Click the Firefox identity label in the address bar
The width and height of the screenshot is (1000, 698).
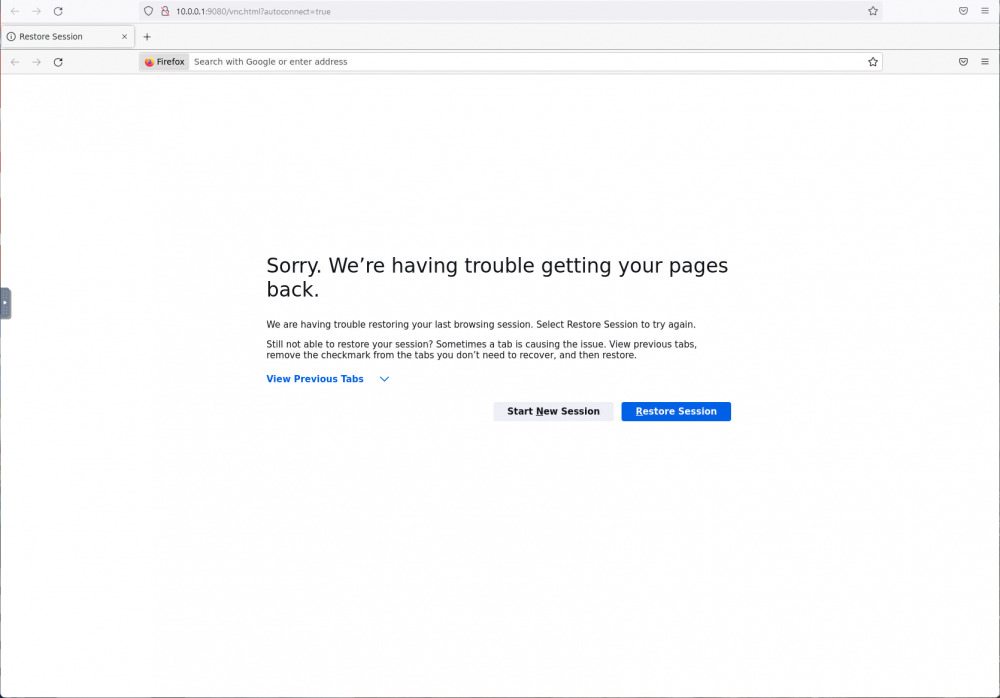(165, 62)
